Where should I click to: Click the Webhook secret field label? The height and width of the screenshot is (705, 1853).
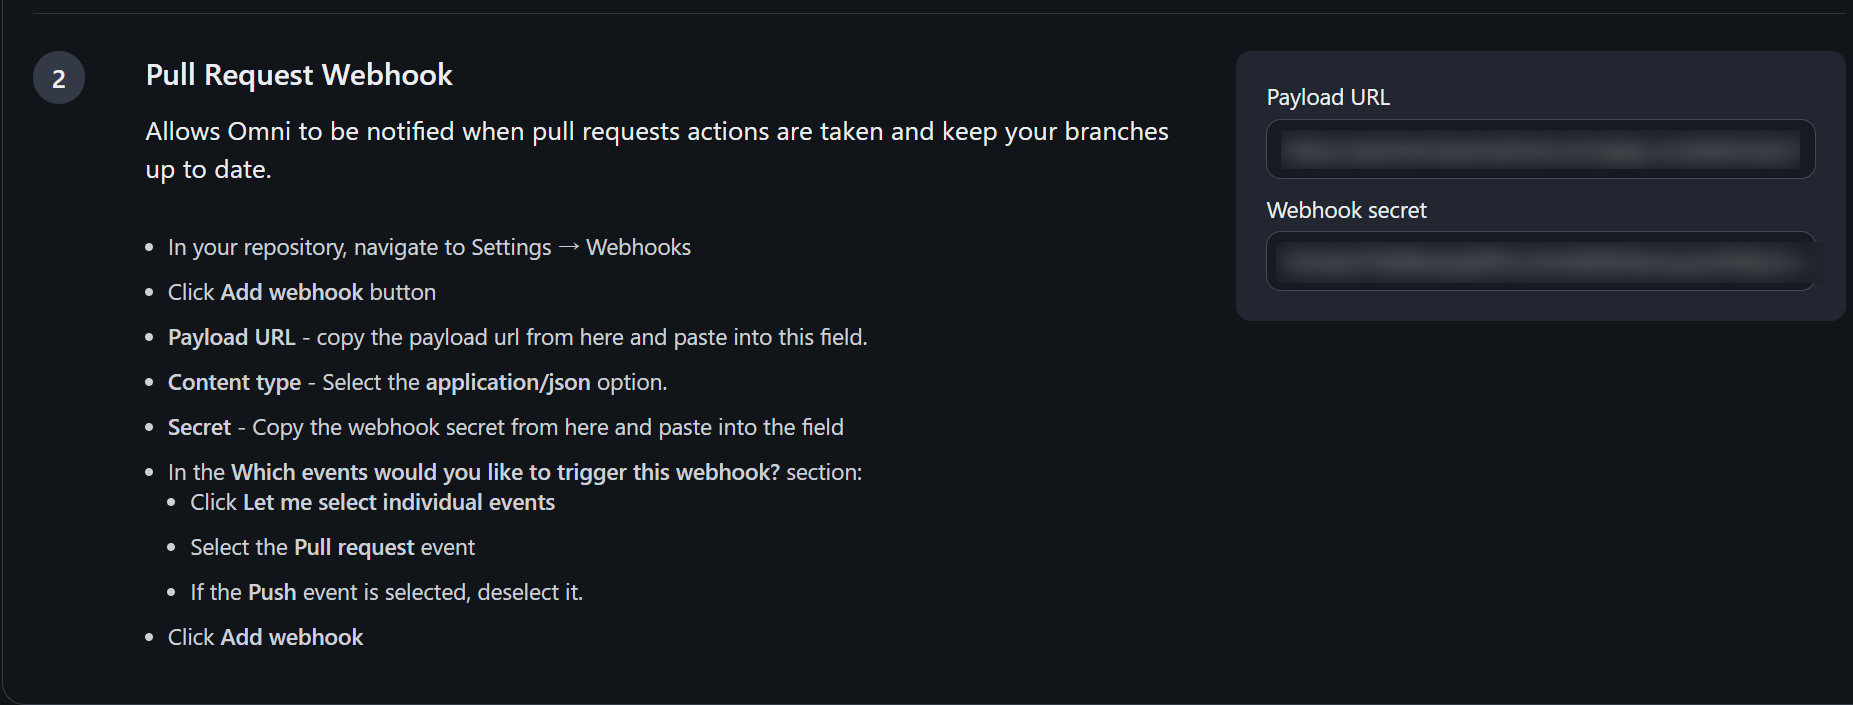pyautogui.click(x=1346, y=210)
